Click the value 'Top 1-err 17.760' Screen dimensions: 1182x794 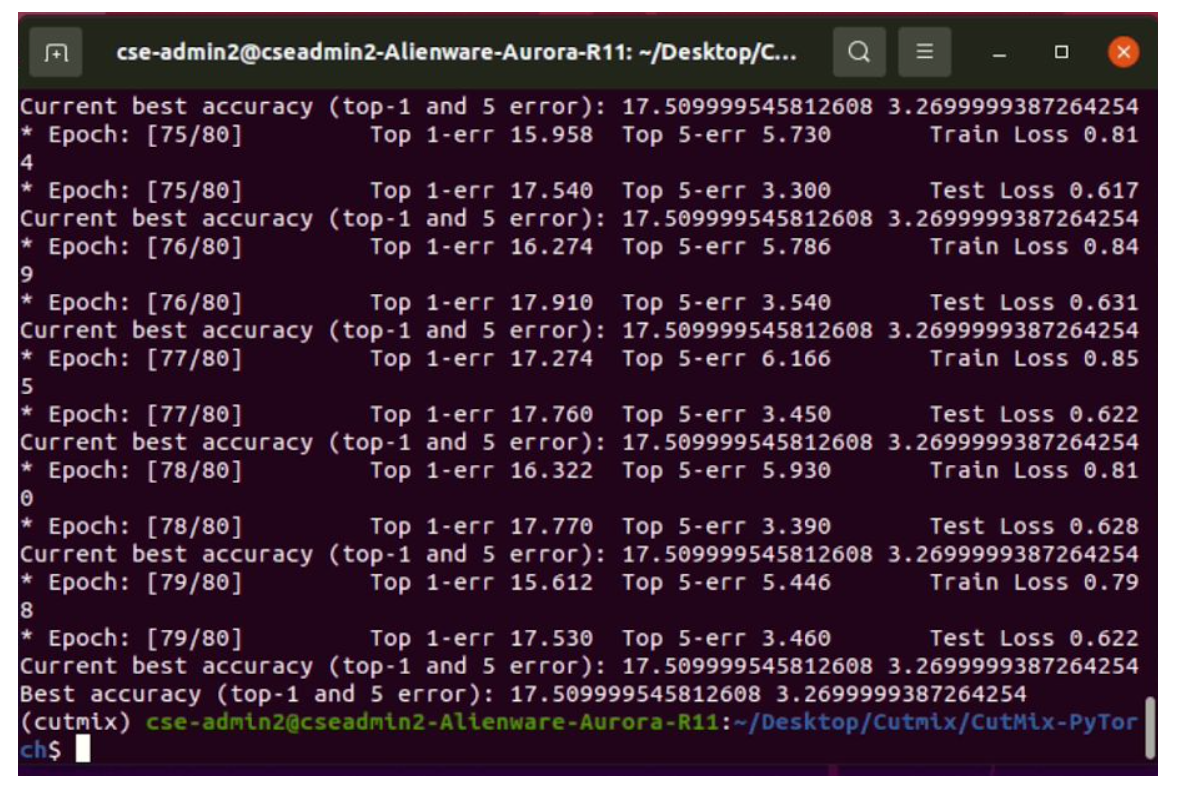coord(481,414)
